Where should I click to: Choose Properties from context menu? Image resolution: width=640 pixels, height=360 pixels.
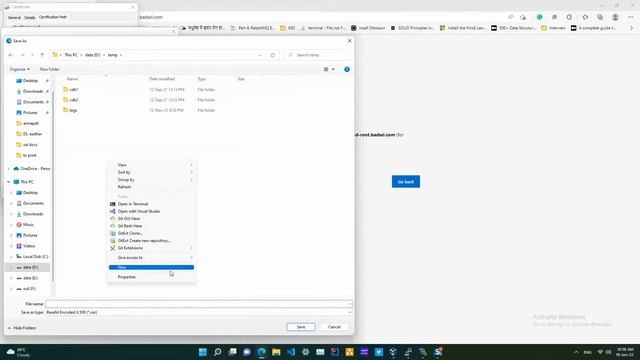pyautogui.click(x=151, y=277)
